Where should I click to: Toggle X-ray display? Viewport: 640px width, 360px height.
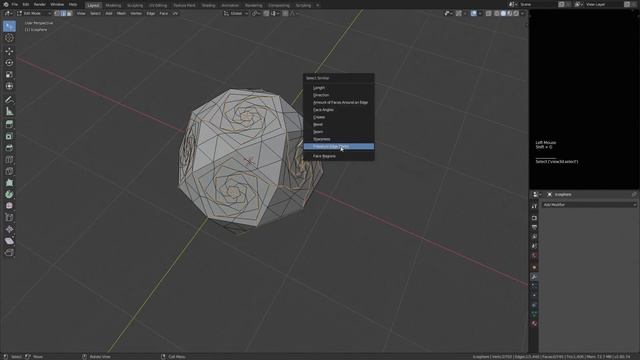click(489, 13)
